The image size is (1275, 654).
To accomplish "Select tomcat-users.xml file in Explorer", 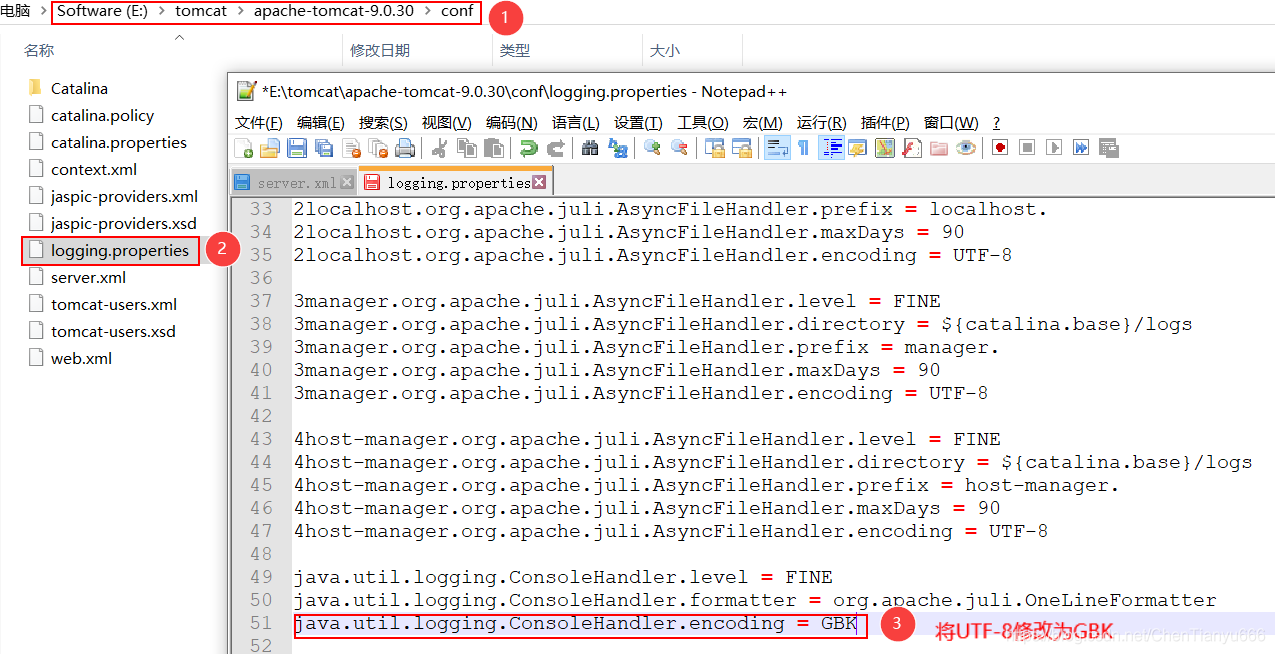I will pos(114,304).
